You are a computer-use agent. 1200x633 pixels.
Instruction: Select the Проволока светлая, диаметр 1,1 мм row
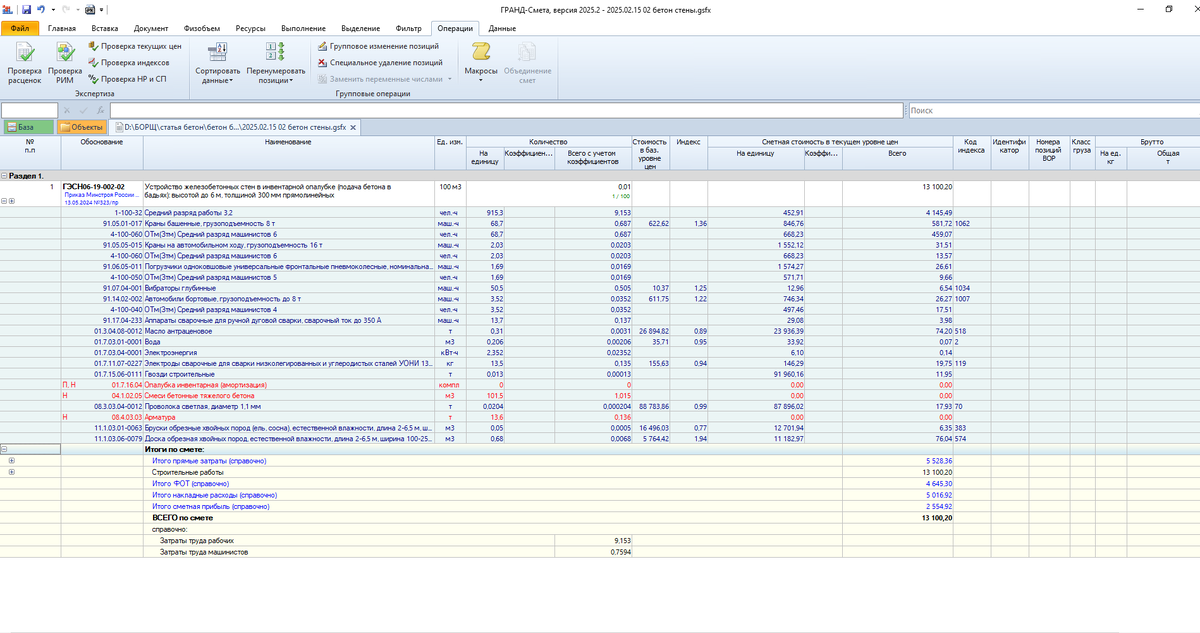(x=600, y=405)
